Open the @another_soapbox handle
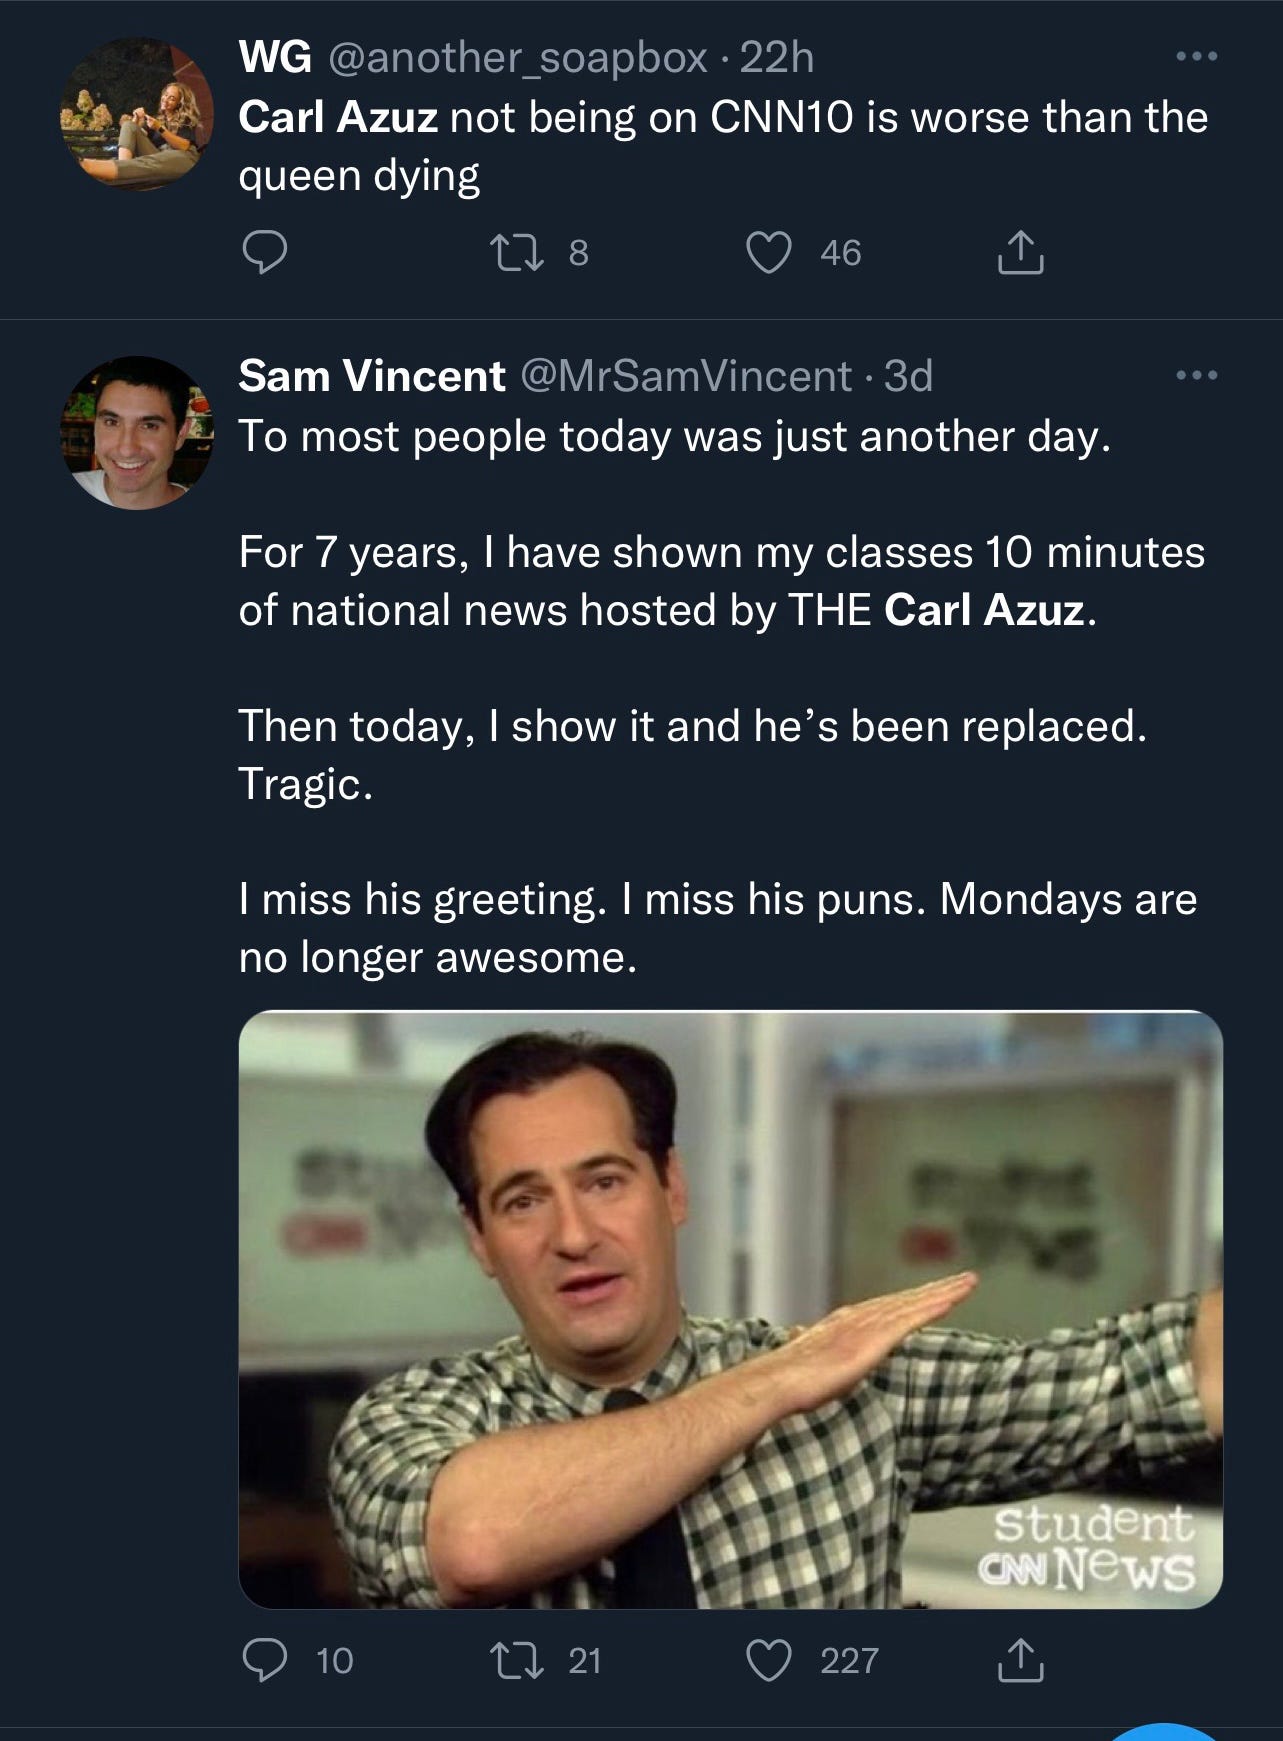 pos(516,58)
